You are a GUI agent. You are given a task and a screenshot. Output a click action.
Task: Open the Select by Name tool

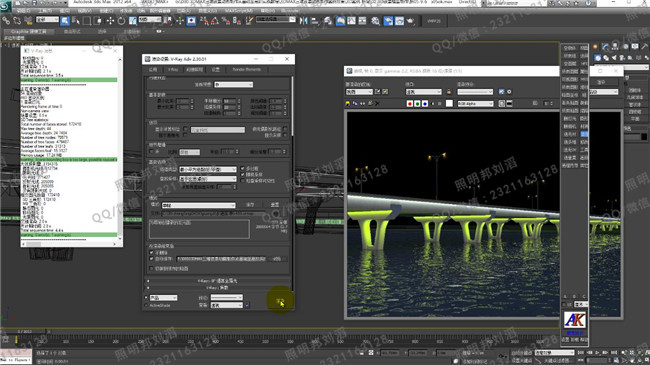(75, 20)
